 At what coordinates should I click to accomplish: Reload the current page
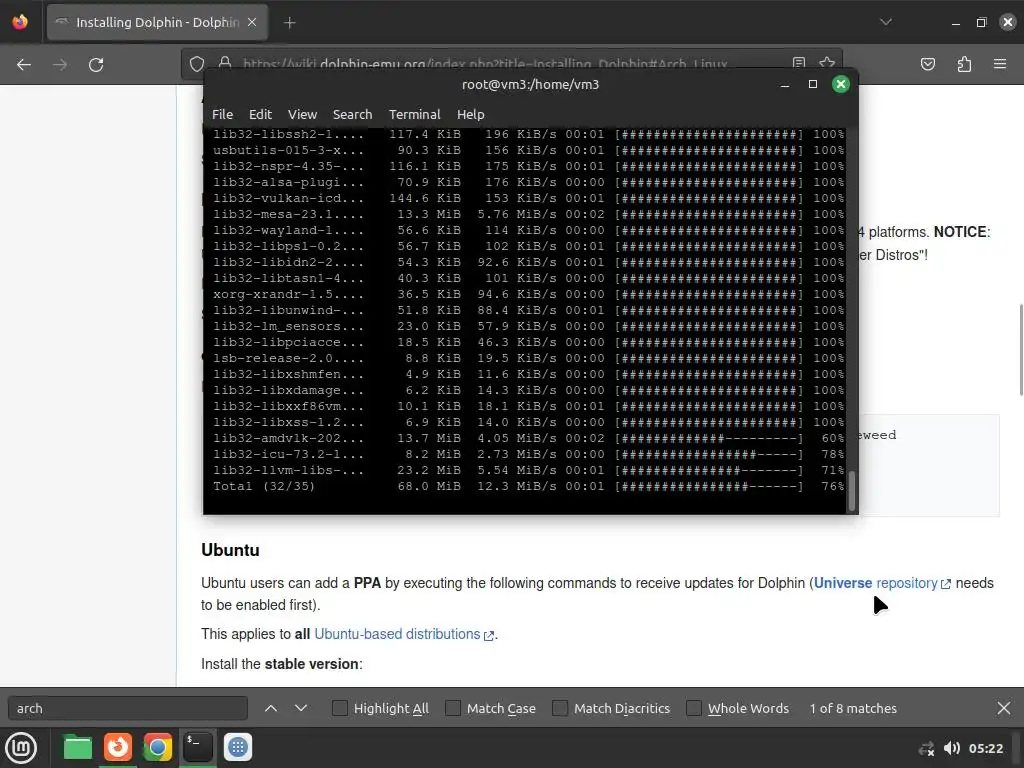pos(96,64)
